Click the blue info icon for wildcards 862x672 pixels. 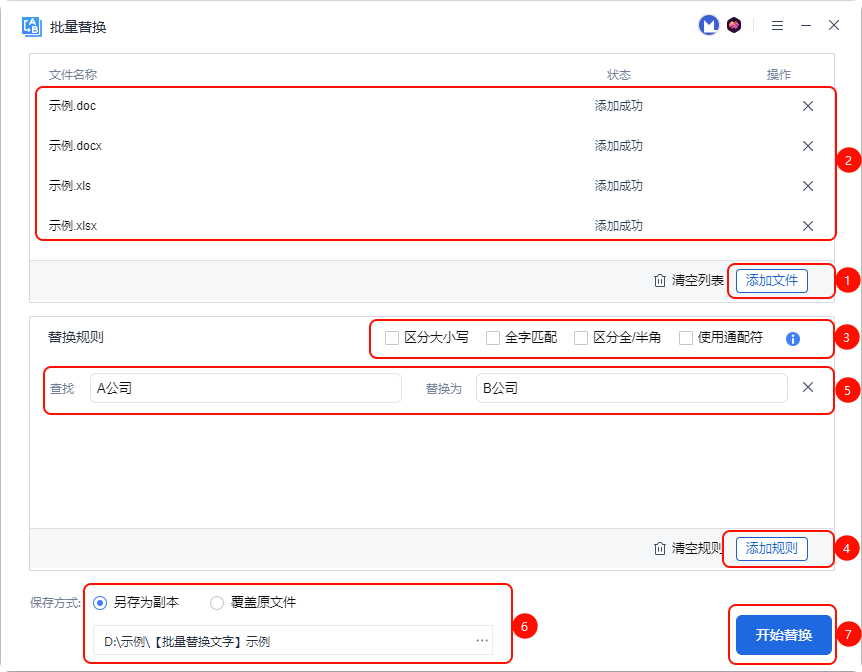pyautogui.click(x=793, y=339)
